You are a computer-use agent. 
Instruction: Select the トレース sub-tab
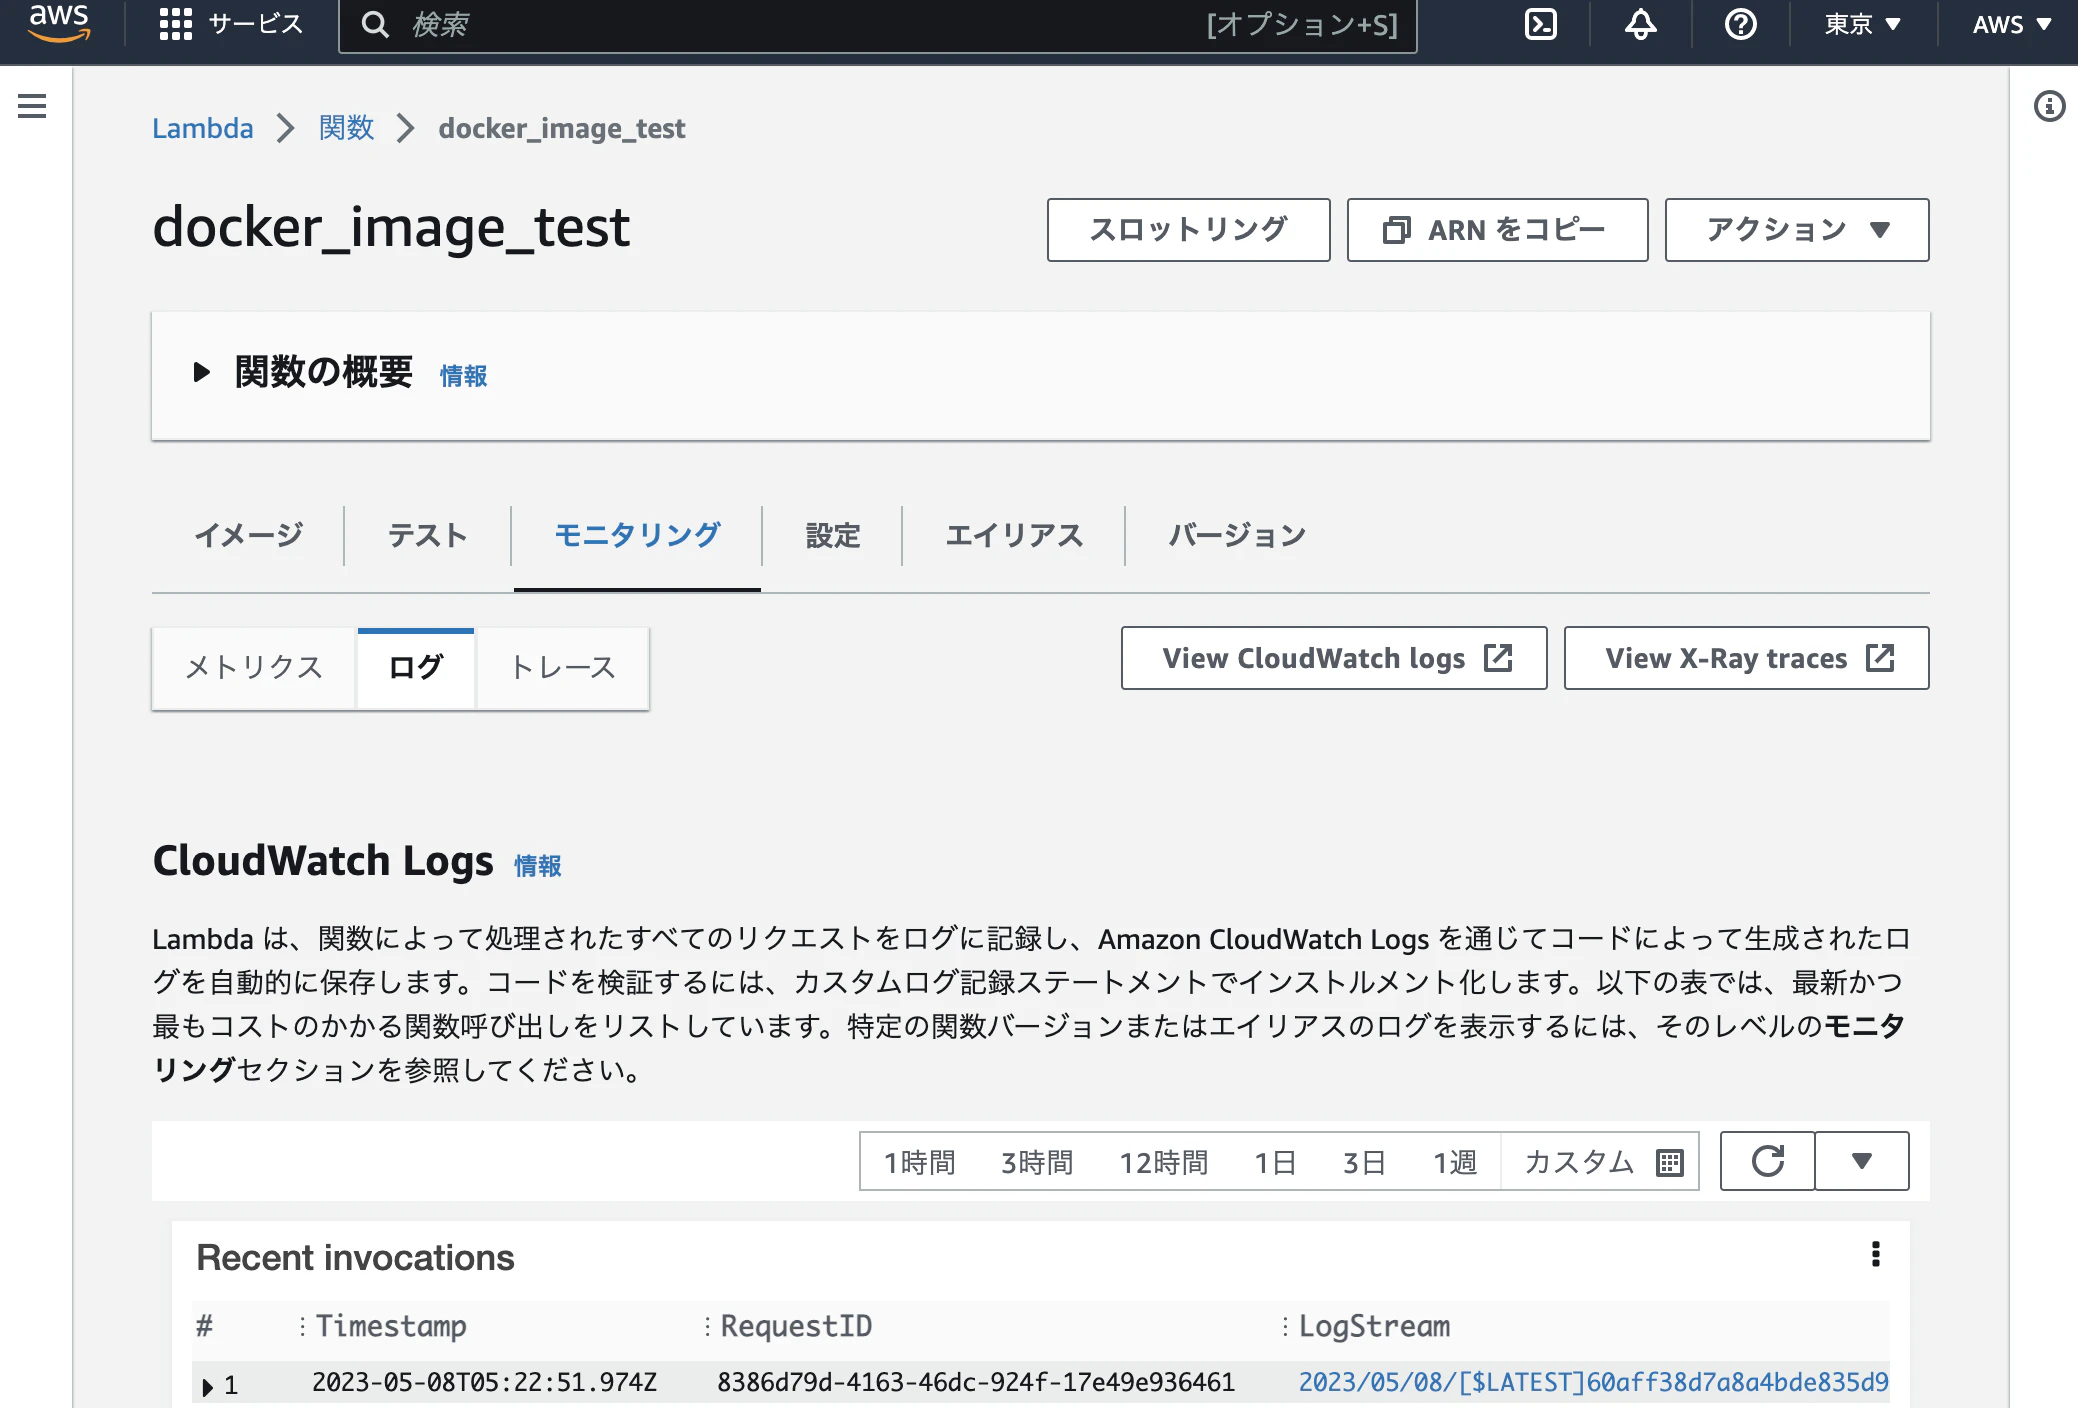[563, 668]
